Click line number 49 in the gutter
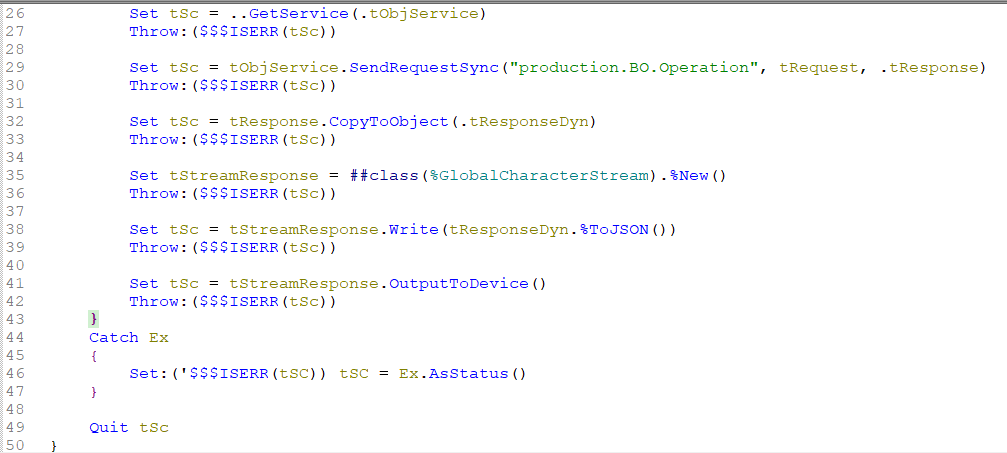This screenshot has height=453, width=1007. click(14, 427)
